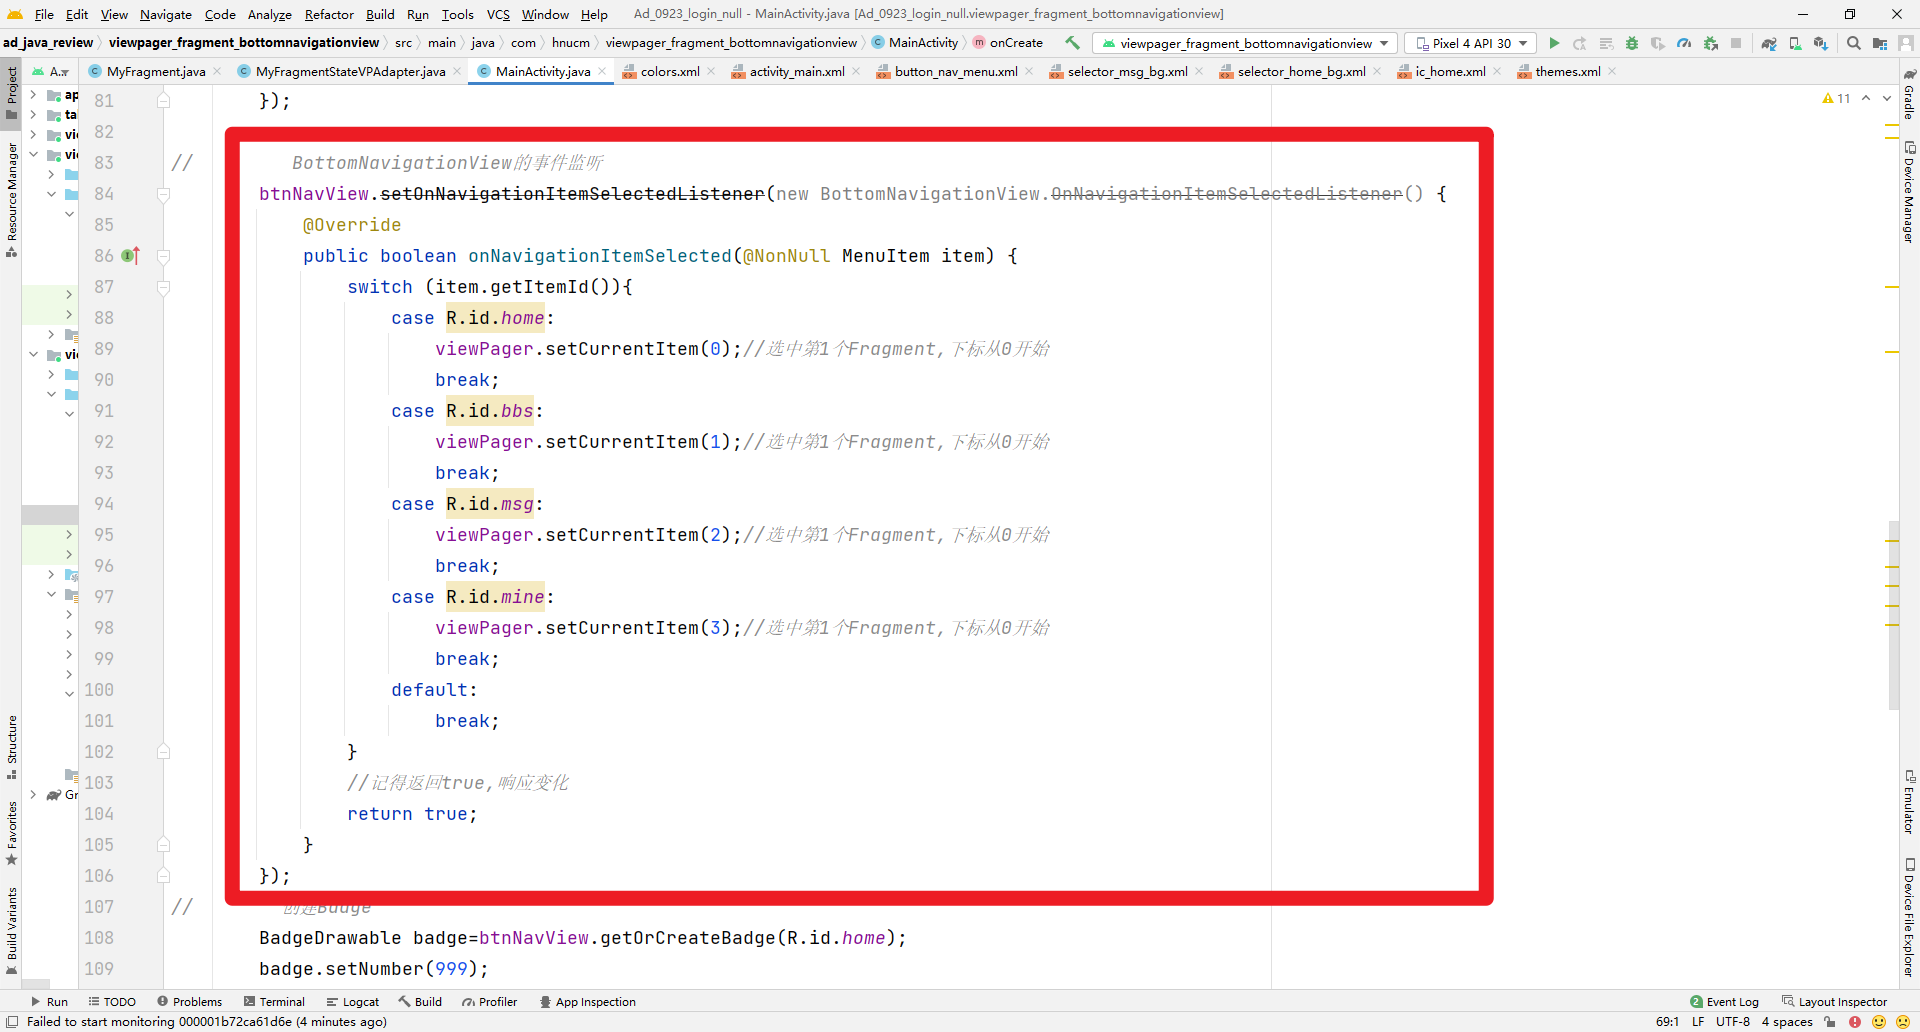1920x1032 pixels.
Task: Click the warnings indicator showing 11
Action: coord(1836,98)
